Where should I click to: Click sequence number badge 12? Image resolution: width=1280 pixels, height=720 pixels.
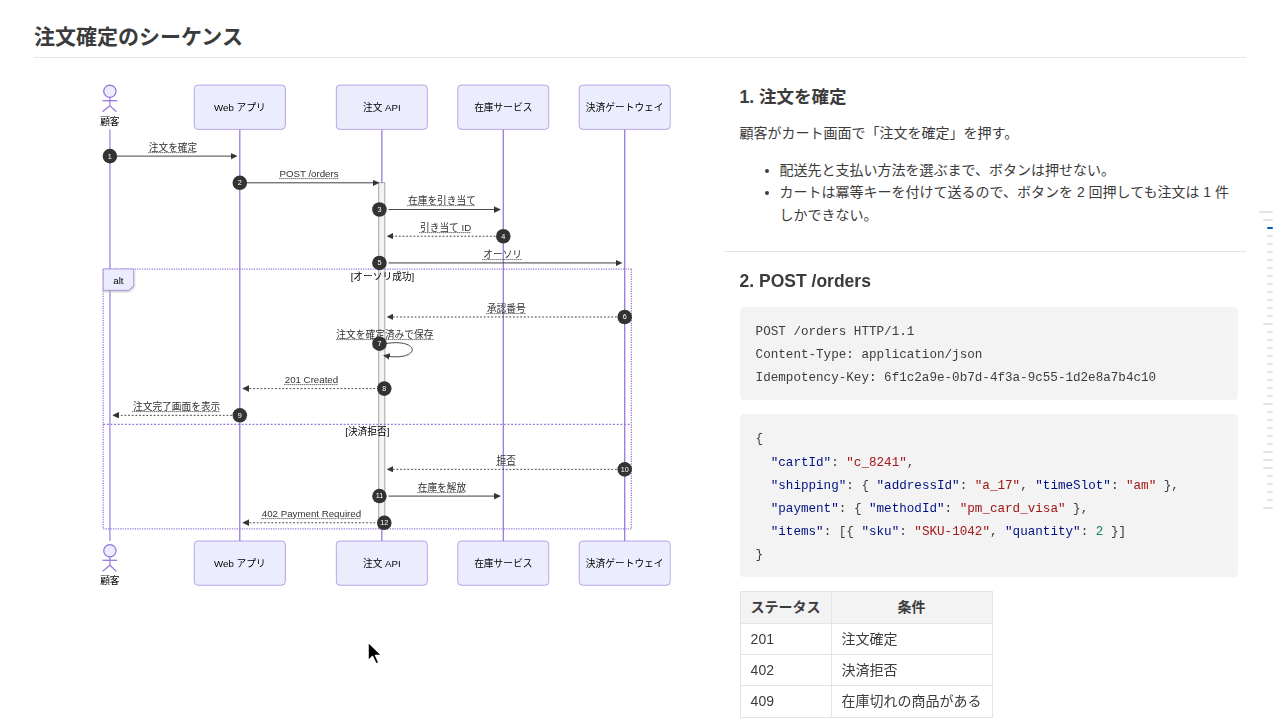coord(384,523)
